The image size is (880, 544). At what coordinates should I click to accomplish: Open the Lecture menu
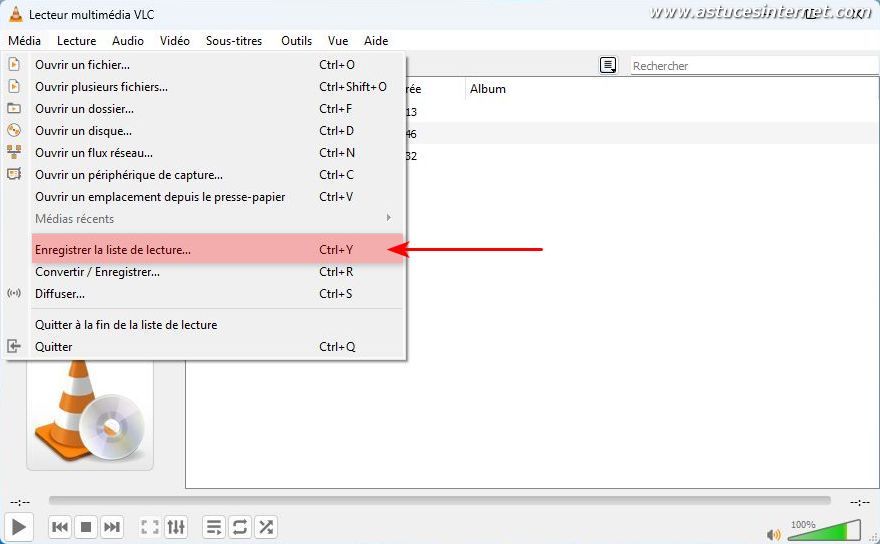(x=76, y=41)
